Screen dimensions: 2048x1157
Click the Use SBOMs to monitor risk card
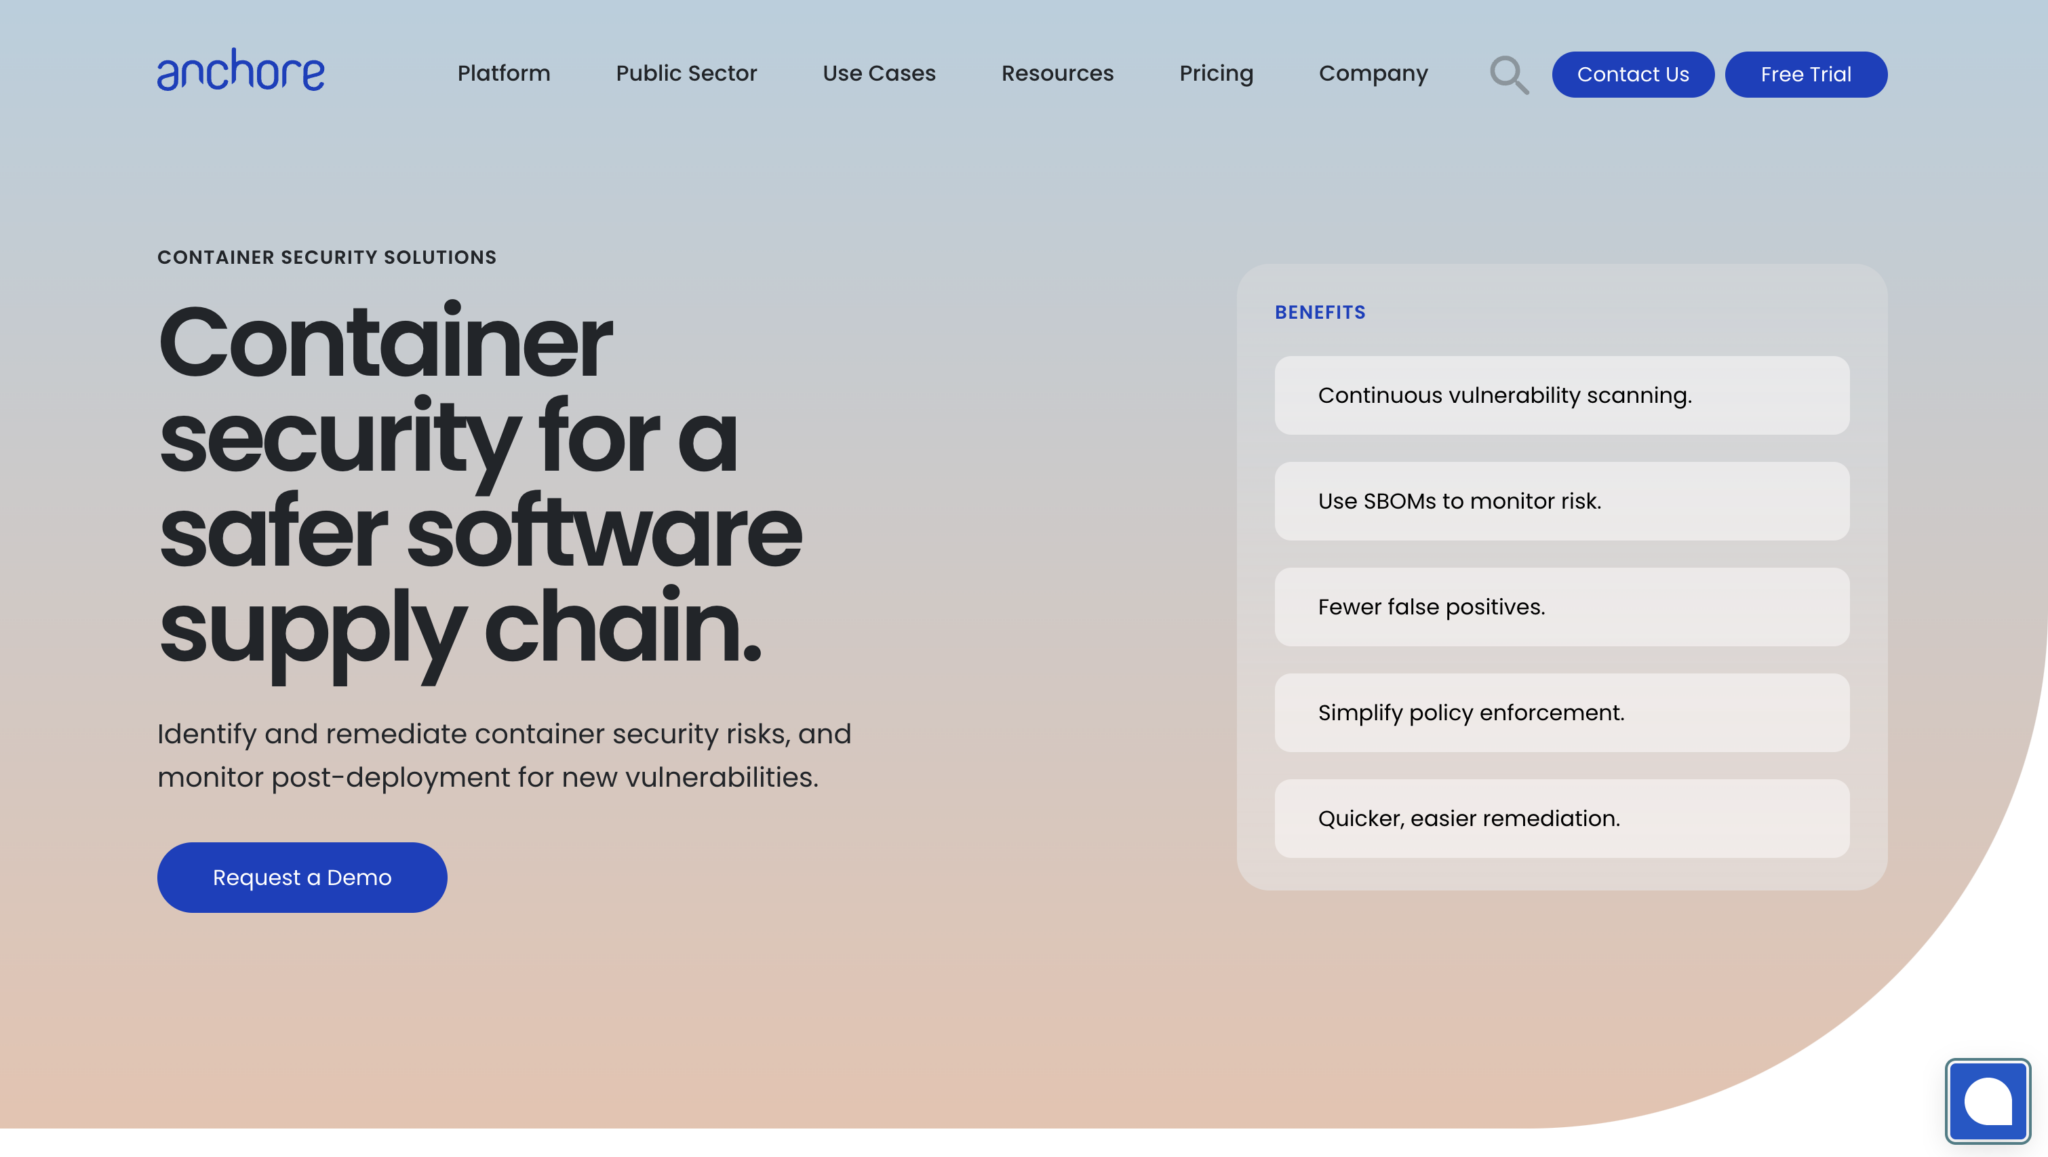[1560, 501]
